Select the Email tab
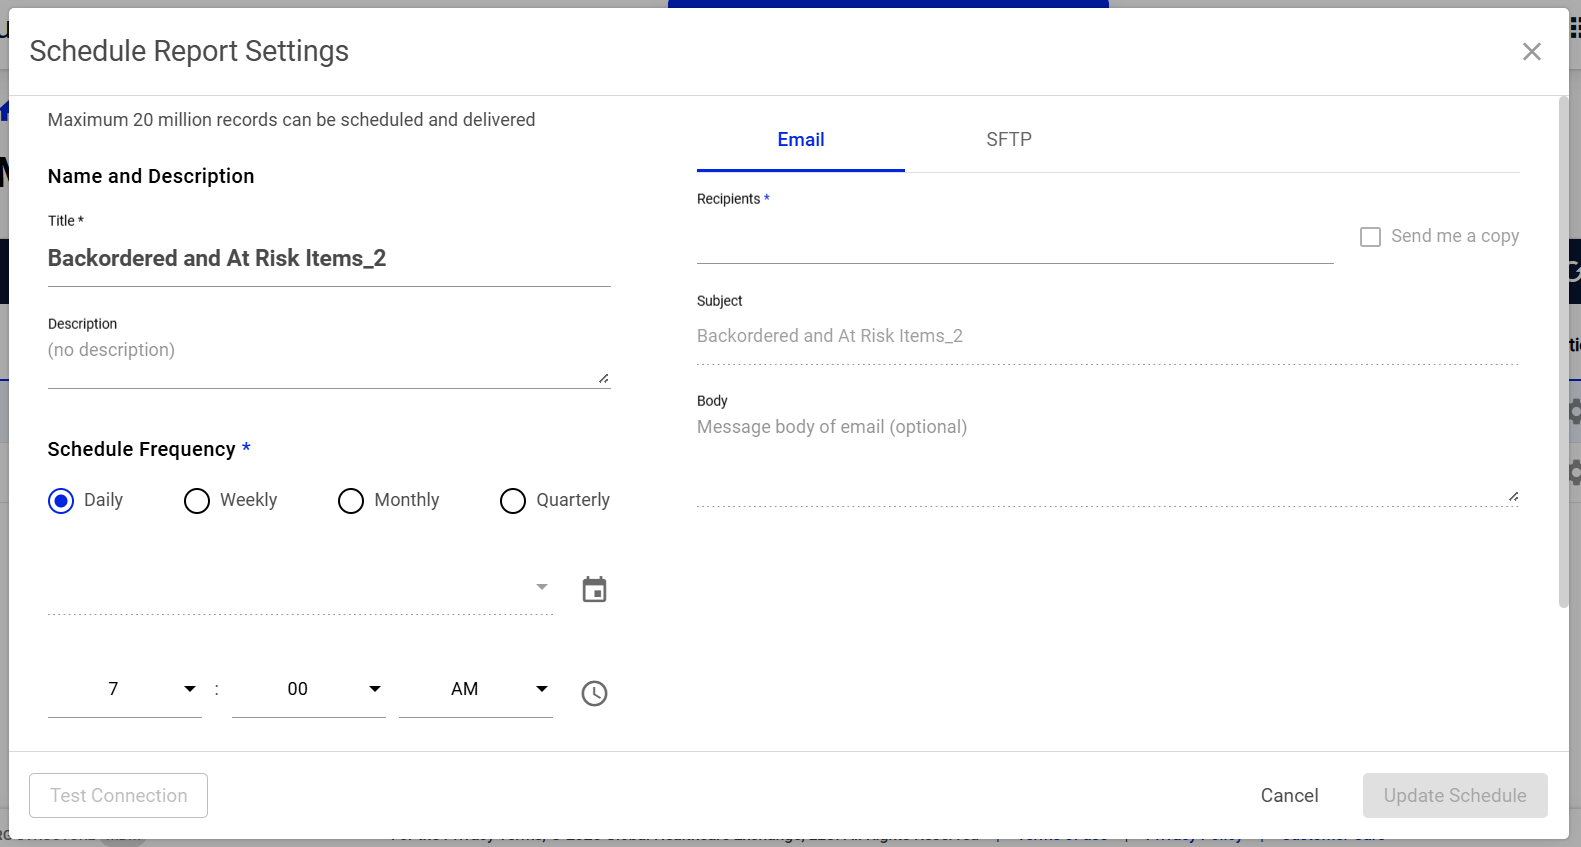Screen dimensions: 1581x847 [800, 140]
